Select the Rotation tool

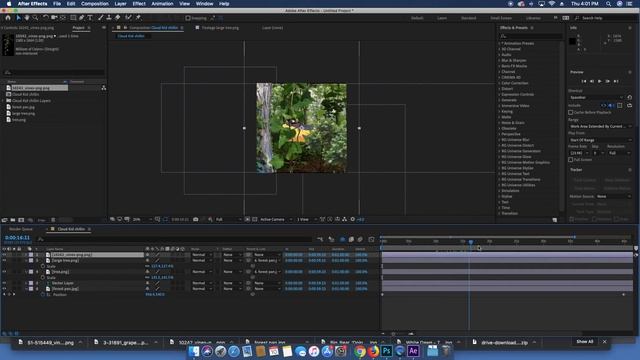coord(46,18)
